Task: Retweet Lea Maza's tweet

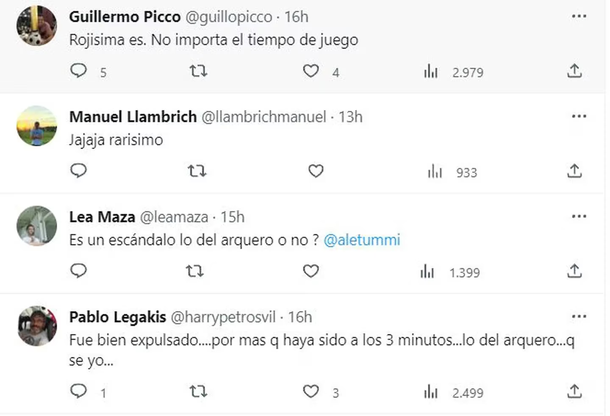Action: (x=197, y=271)
